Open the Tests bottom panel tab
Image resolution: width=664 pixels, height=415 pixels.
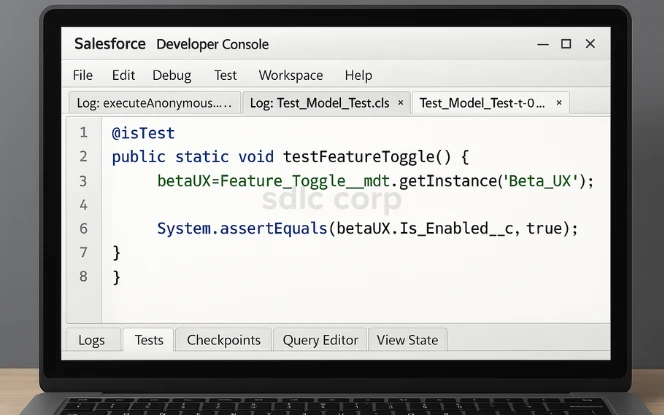click(x=149, y=340)
